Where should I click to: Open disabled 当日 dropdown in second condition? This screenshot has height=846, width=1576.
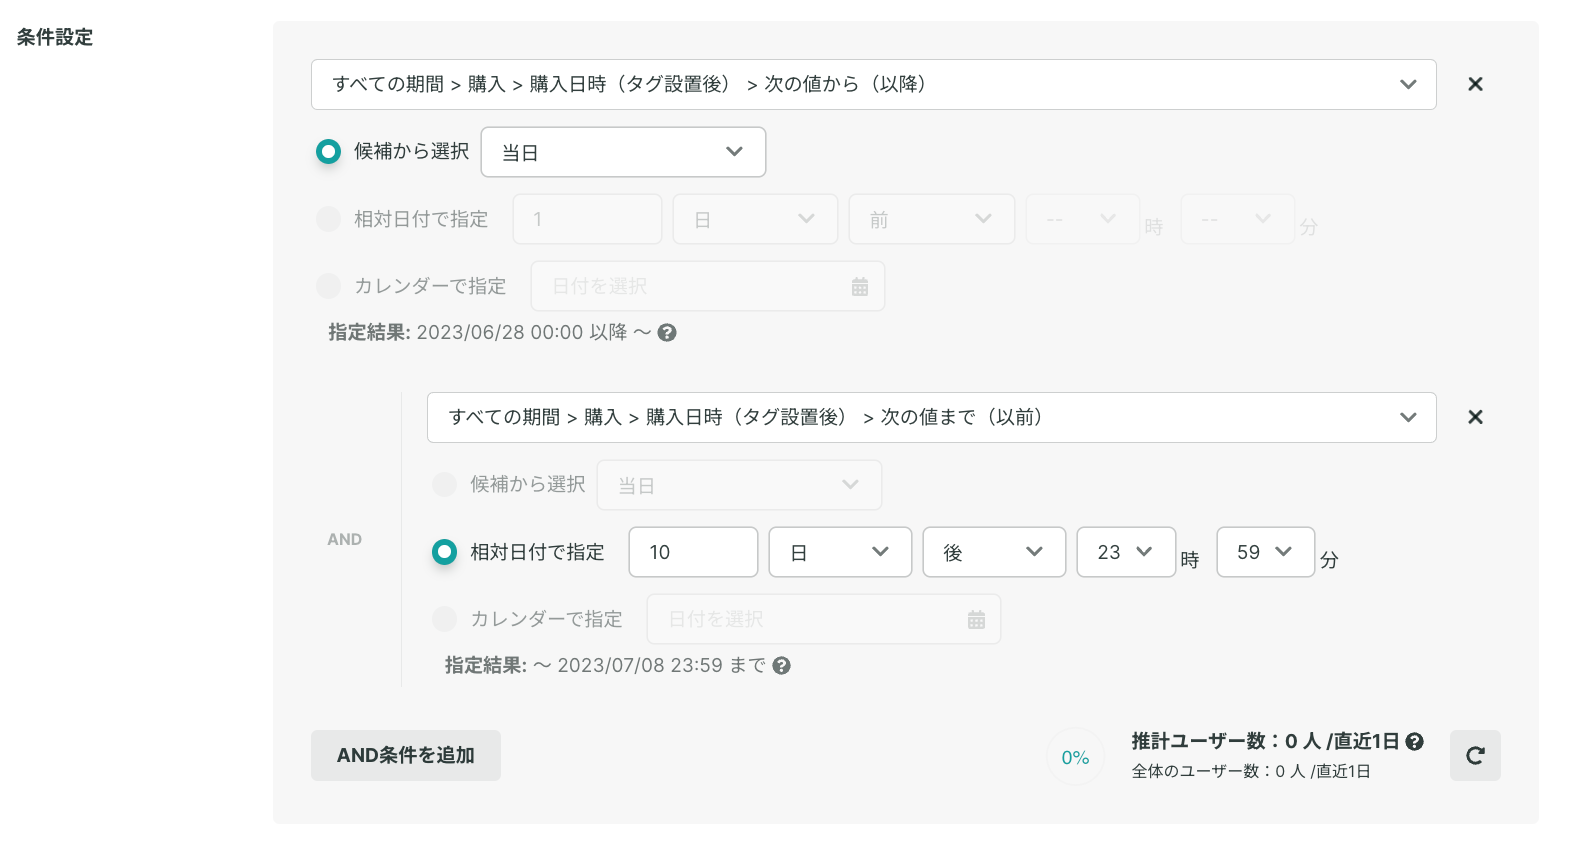coord(739,485)
